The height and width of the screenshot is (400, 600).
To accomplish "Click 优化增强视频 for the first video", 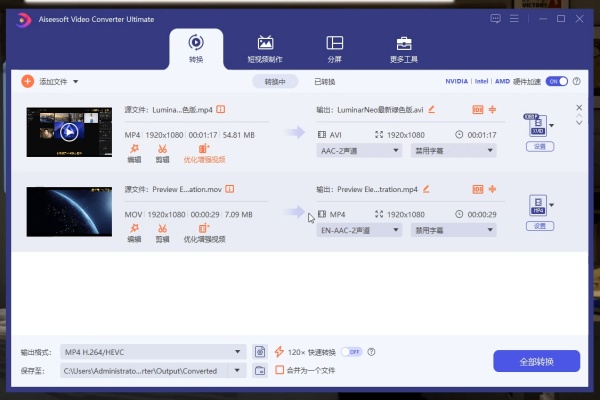I will point(205,151).
